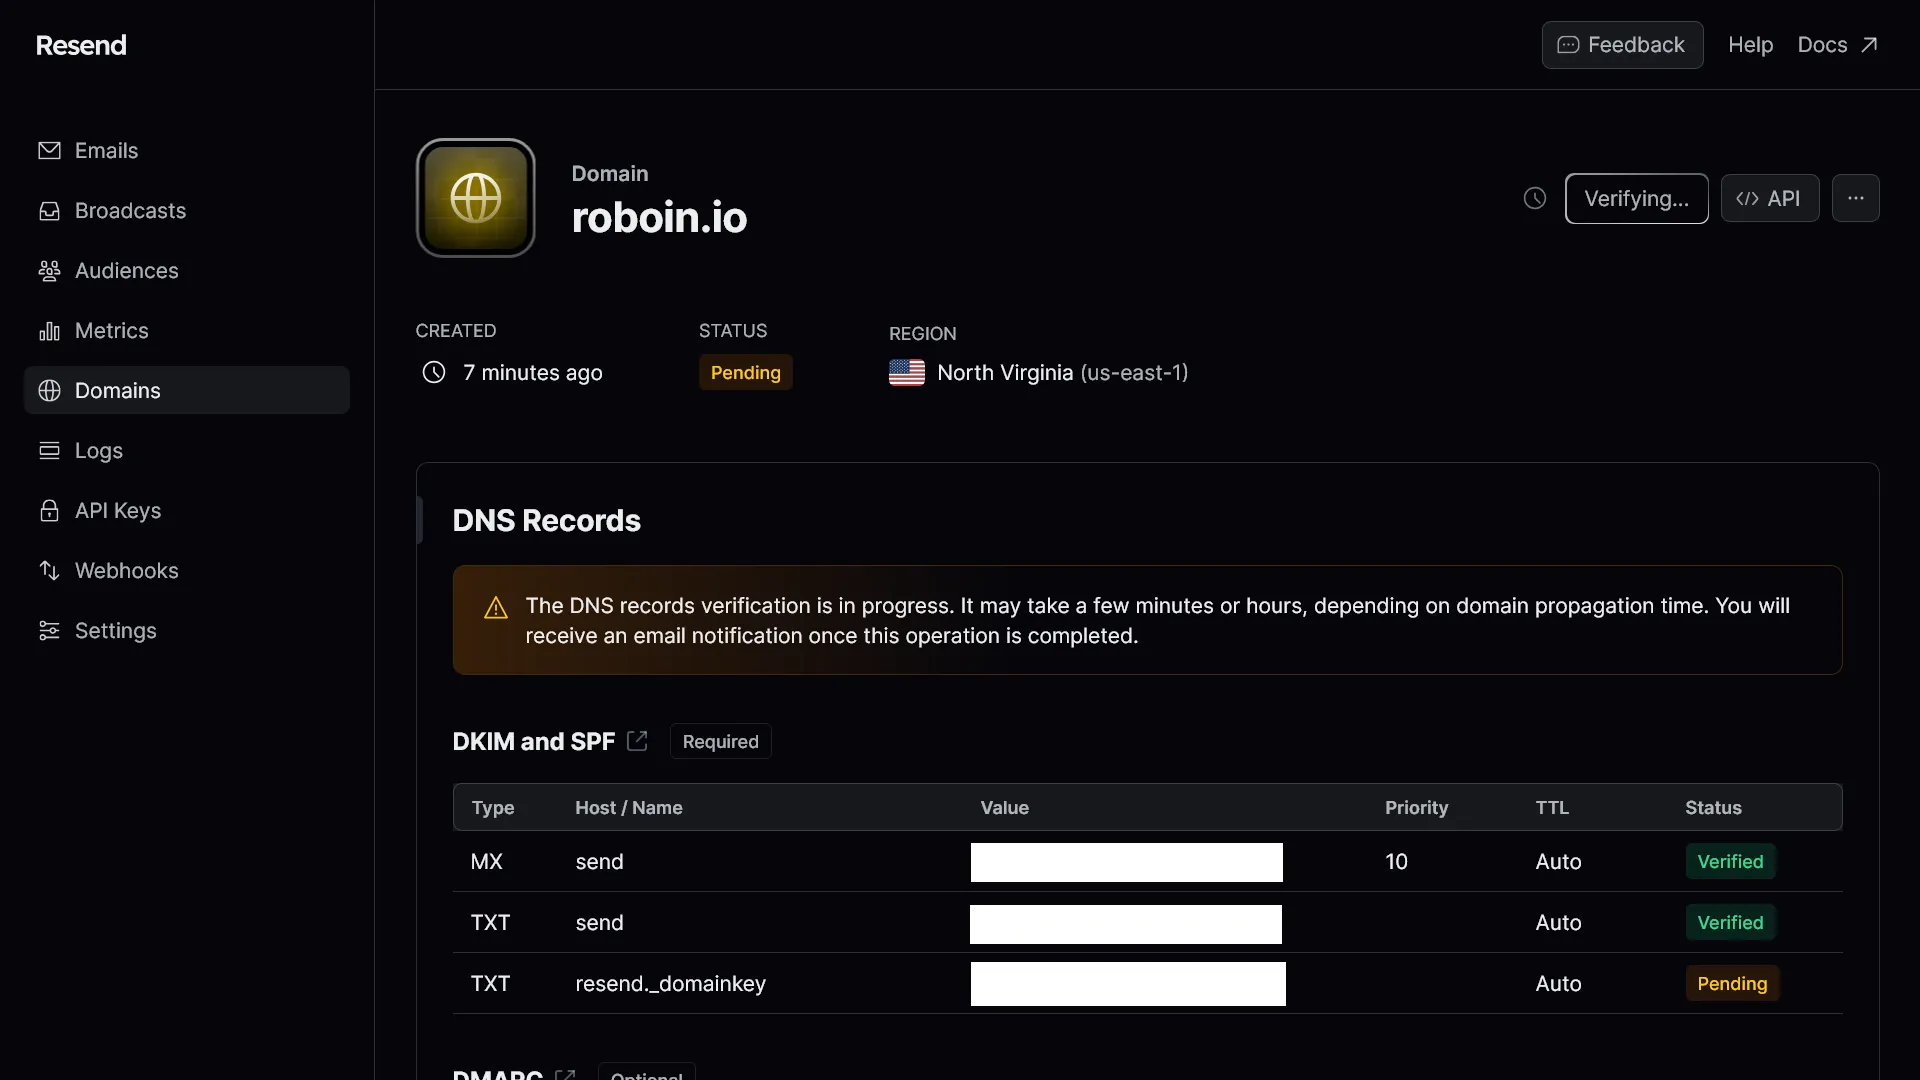1920x1080 pixels.
Task: Click the clock history icon next to domain
Action: (x=1535, y=198)
